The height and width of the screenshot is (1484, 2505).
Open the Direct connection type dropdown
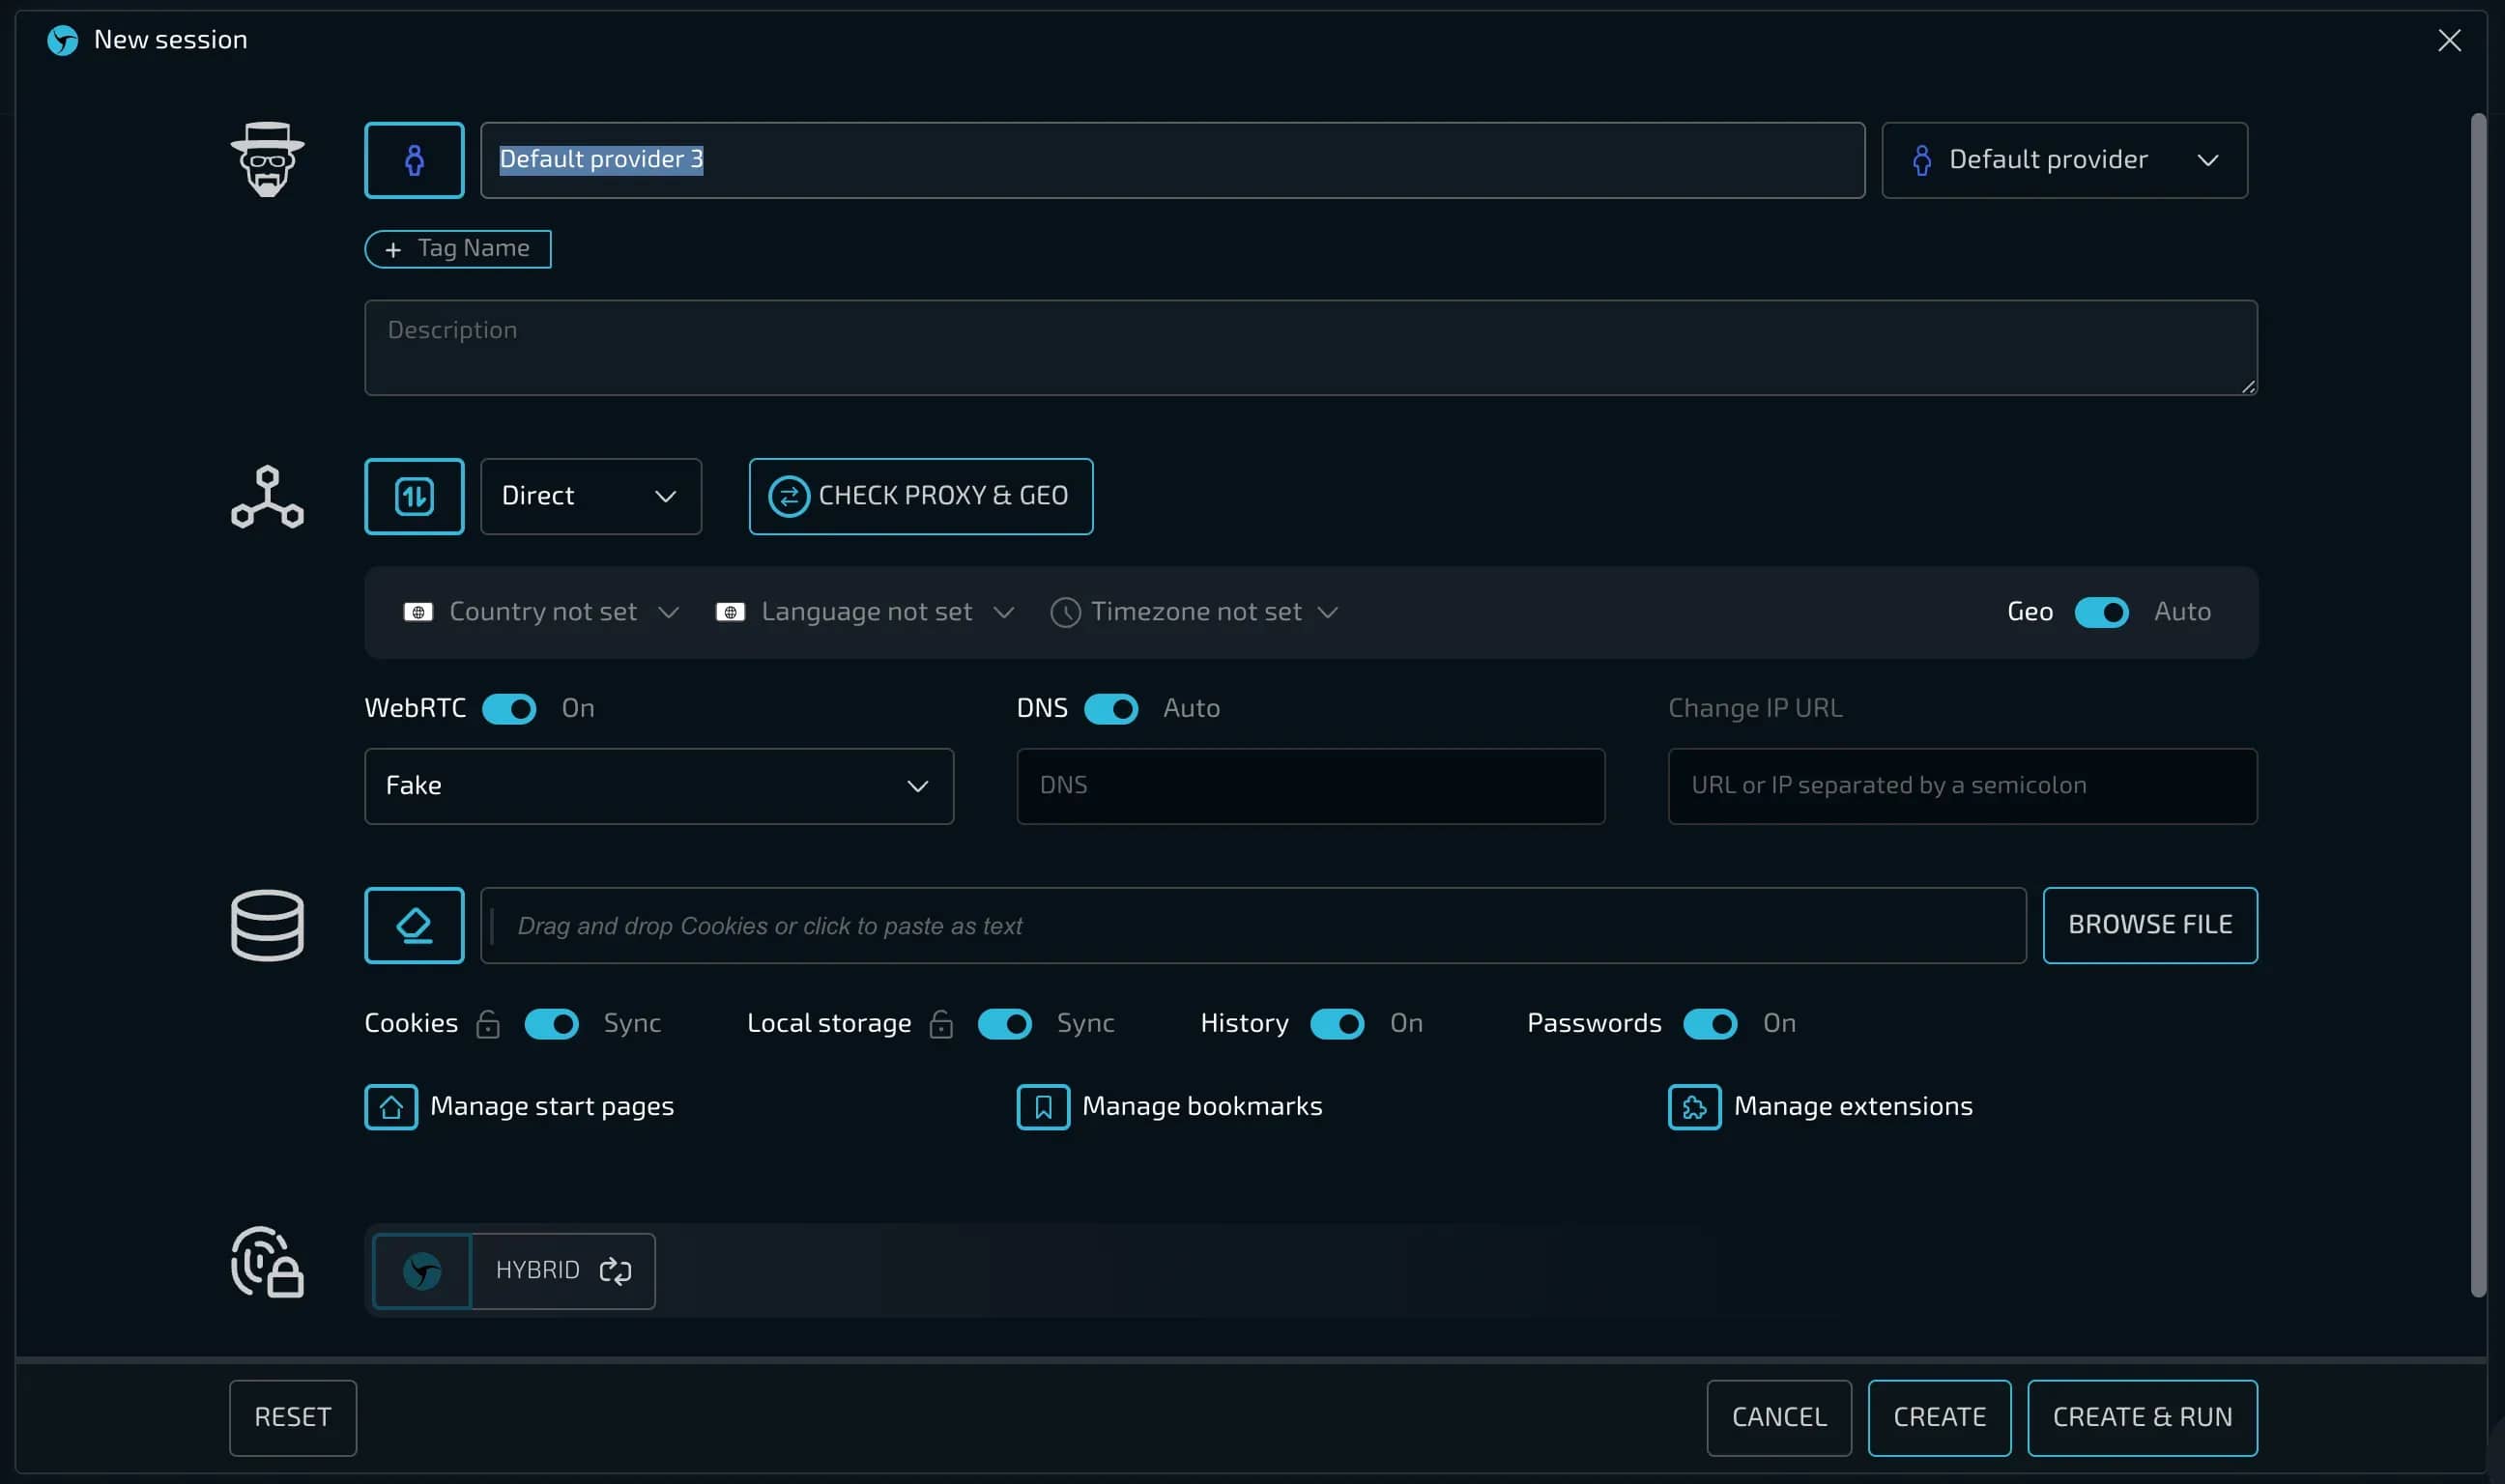[591, 496]
